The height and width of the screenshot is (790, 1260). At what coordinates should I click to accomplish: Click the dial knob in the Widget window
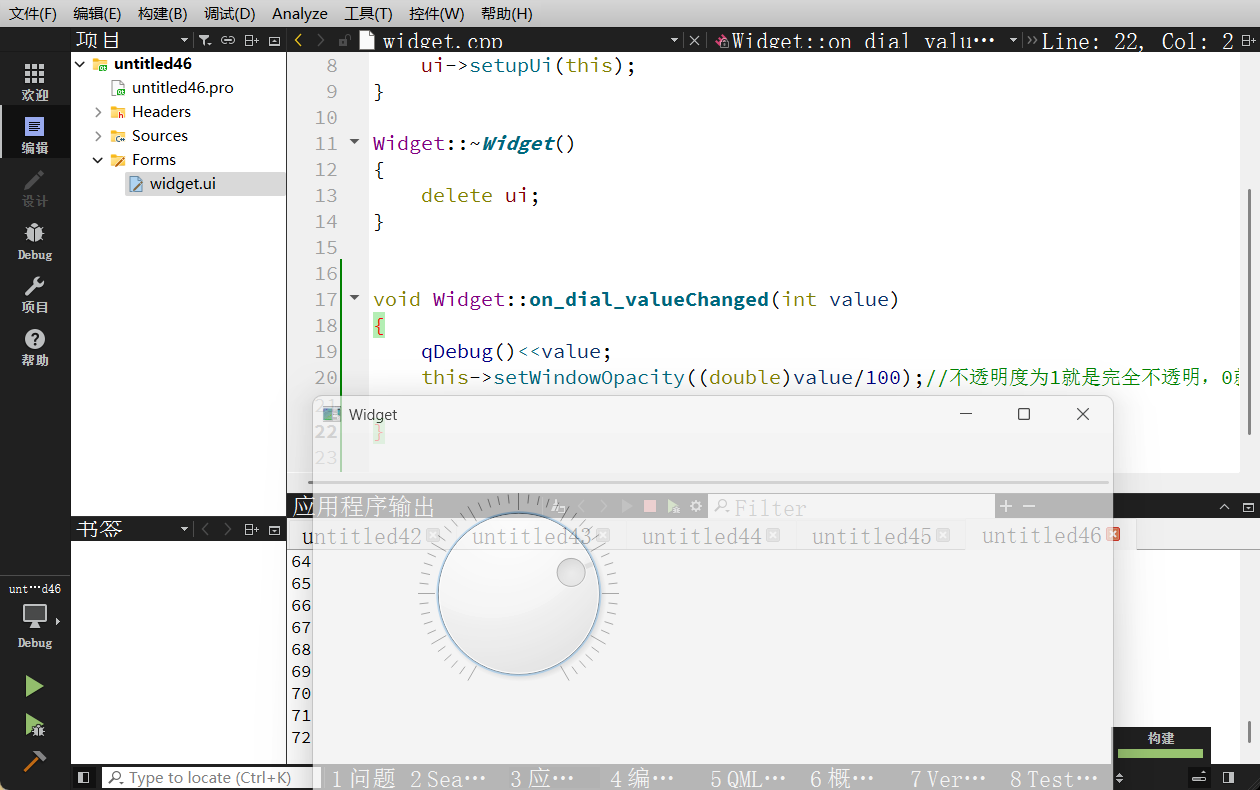(x=519, y=595)
